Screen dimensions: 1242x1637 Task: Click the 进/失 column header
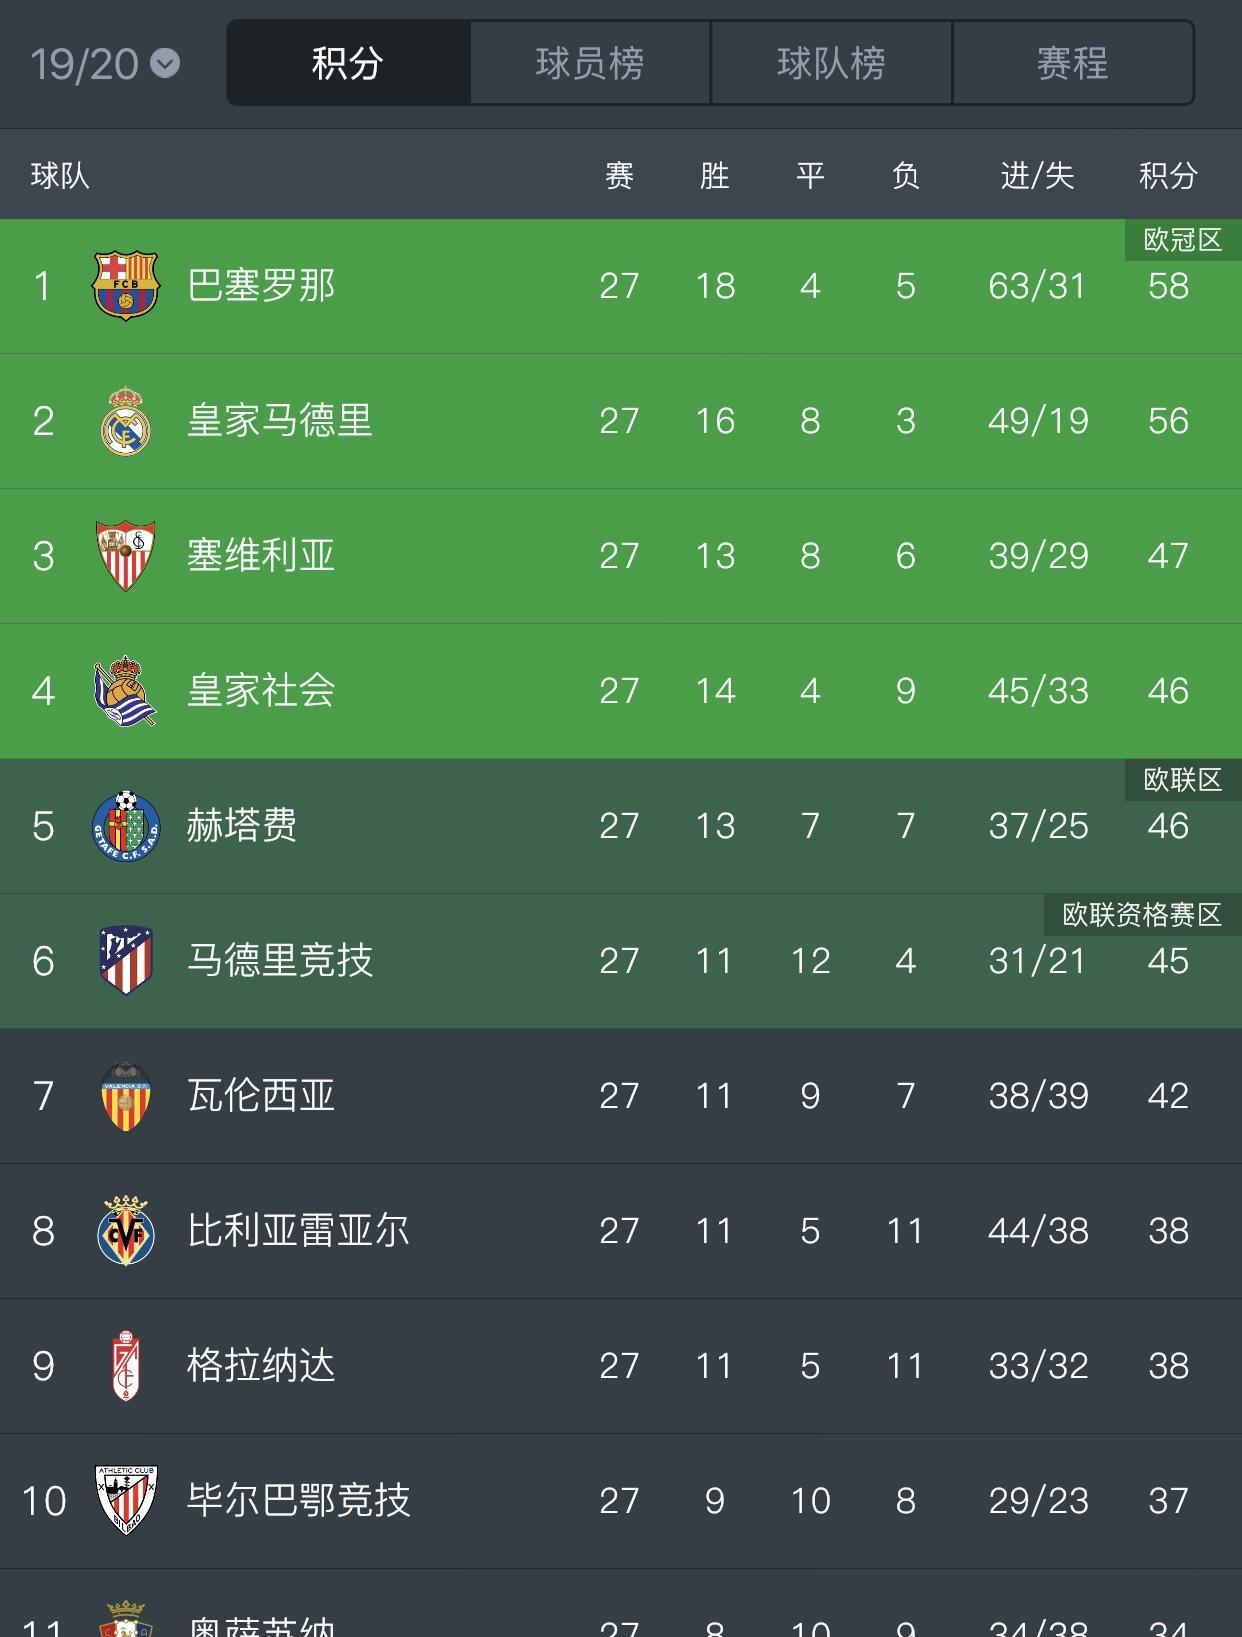[1038, 176]
